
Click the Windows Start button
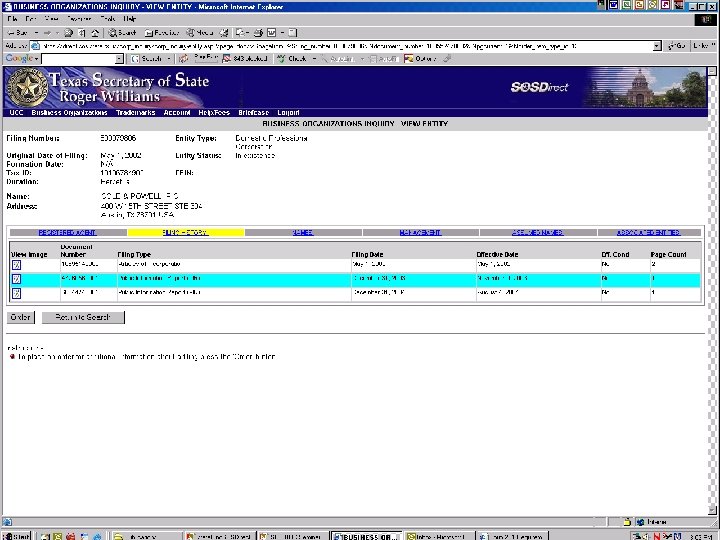[16, 536]
